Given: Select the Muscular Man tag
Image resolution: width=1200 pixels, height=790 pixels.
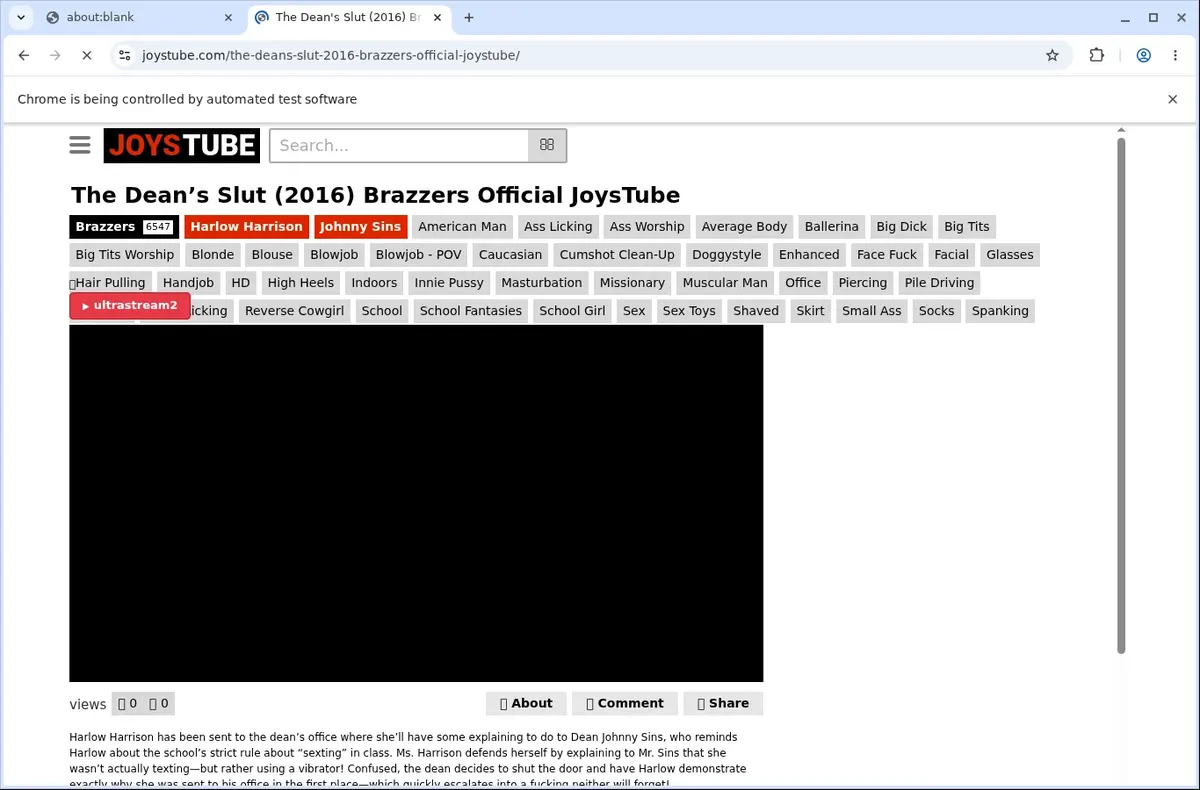Looking at the screenshot, I should tap(725, 283).
